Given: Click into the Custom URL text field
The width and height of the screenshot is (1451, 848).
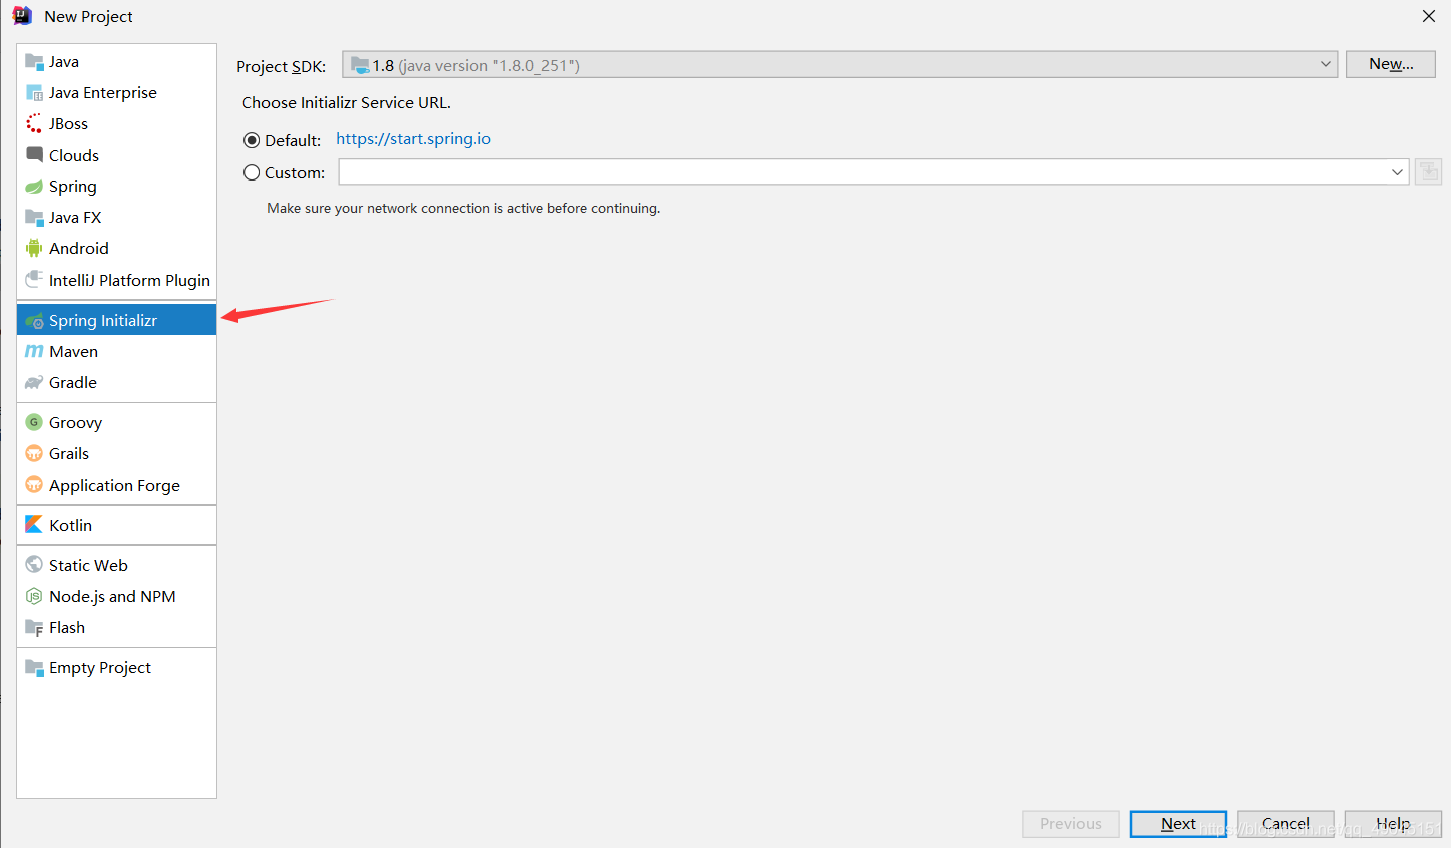Looking at the screenshot, I should coord(862,172).
